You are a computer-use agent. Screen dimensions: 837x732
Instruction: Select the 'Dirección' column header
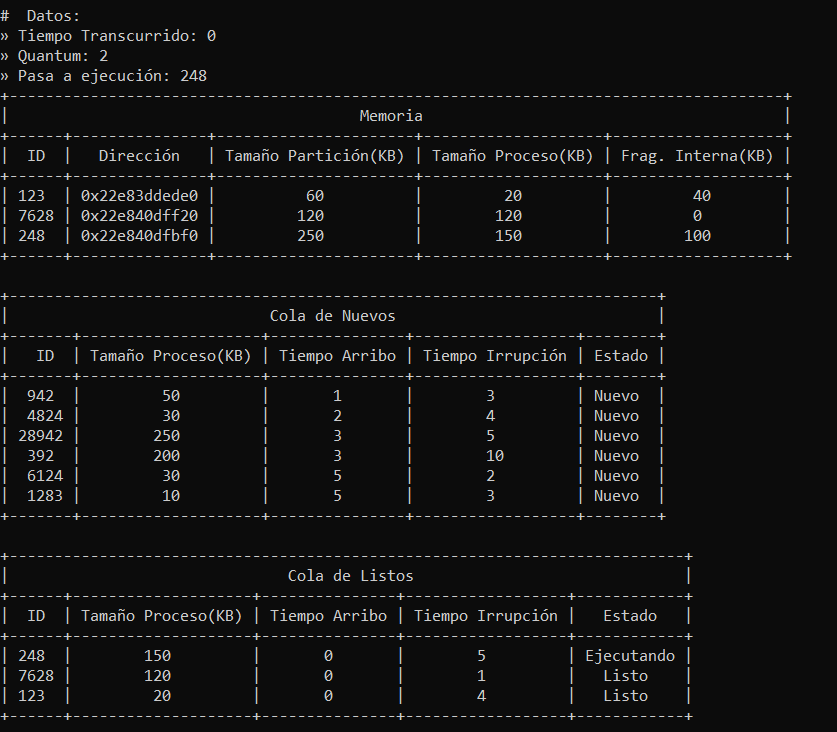pyautogui.click(x=139, y=156)
